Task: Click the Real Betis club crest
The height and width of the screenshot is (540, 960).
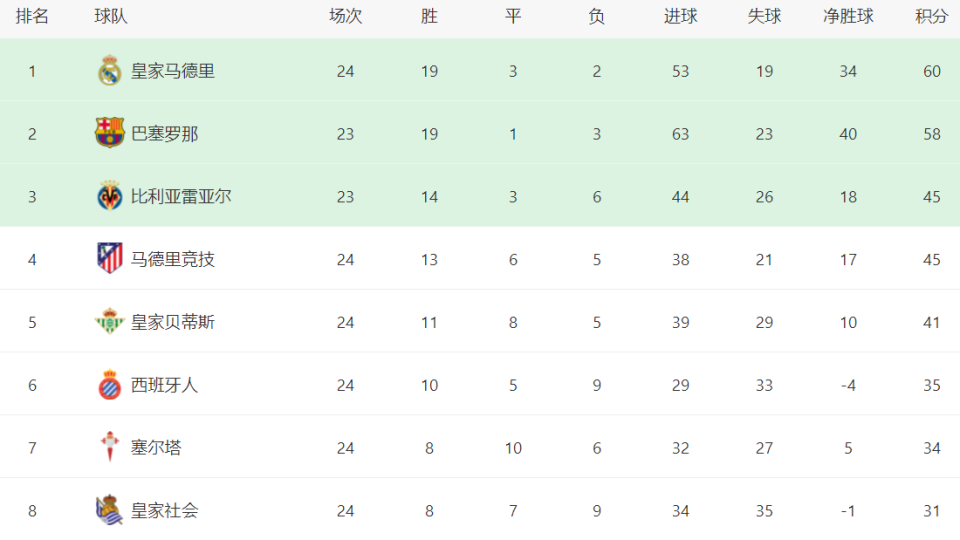Action: (109, 322)
